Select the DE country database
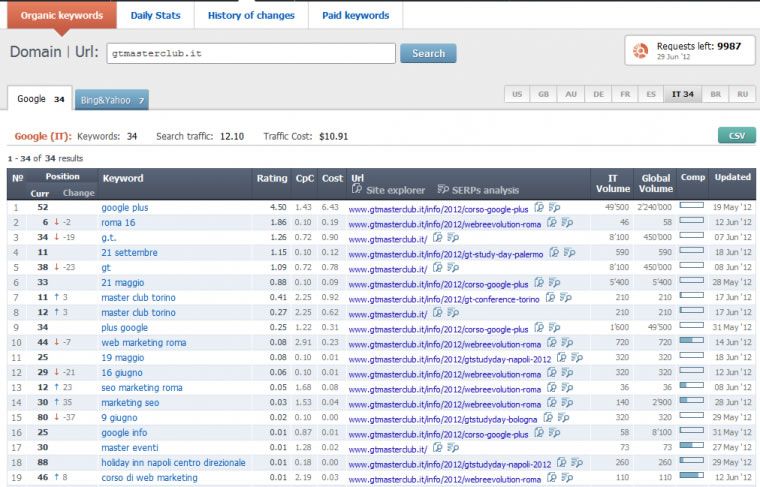The image size is (760, 487). [598, 94]
